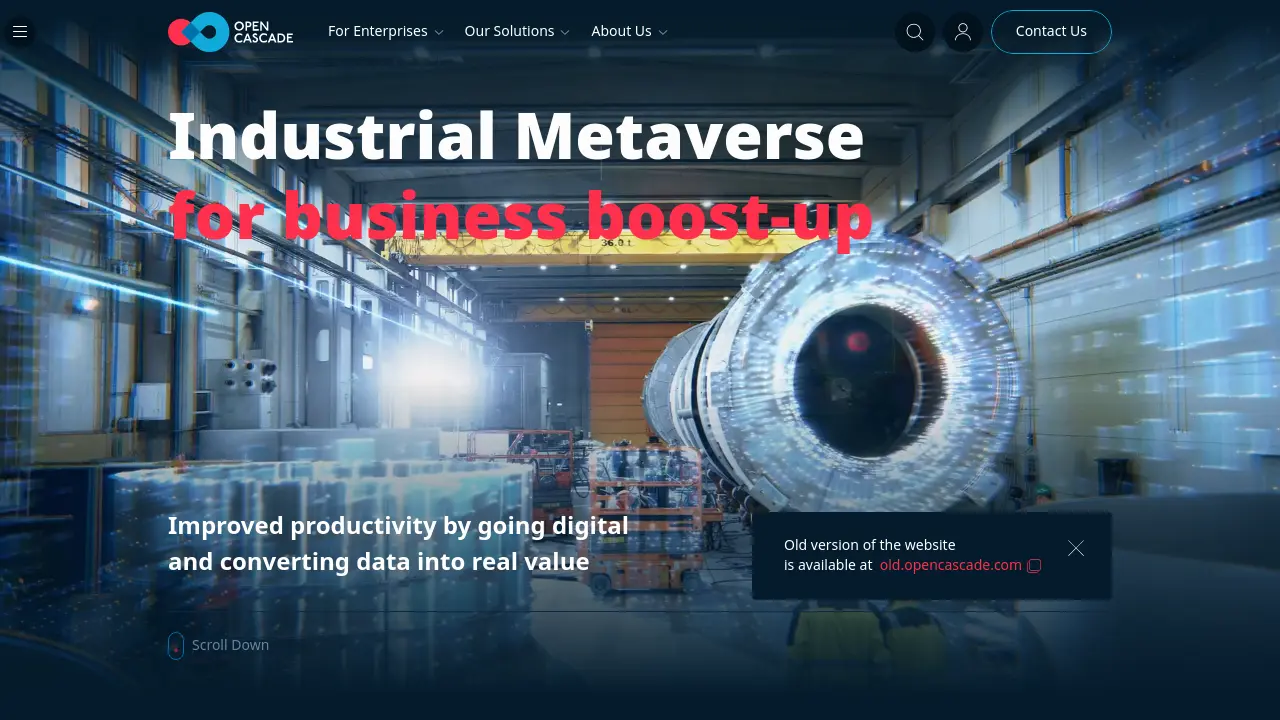Expand the For Enterprises menu
The width and height of the screenshot is (1280, 720).
tap(385, 32)
